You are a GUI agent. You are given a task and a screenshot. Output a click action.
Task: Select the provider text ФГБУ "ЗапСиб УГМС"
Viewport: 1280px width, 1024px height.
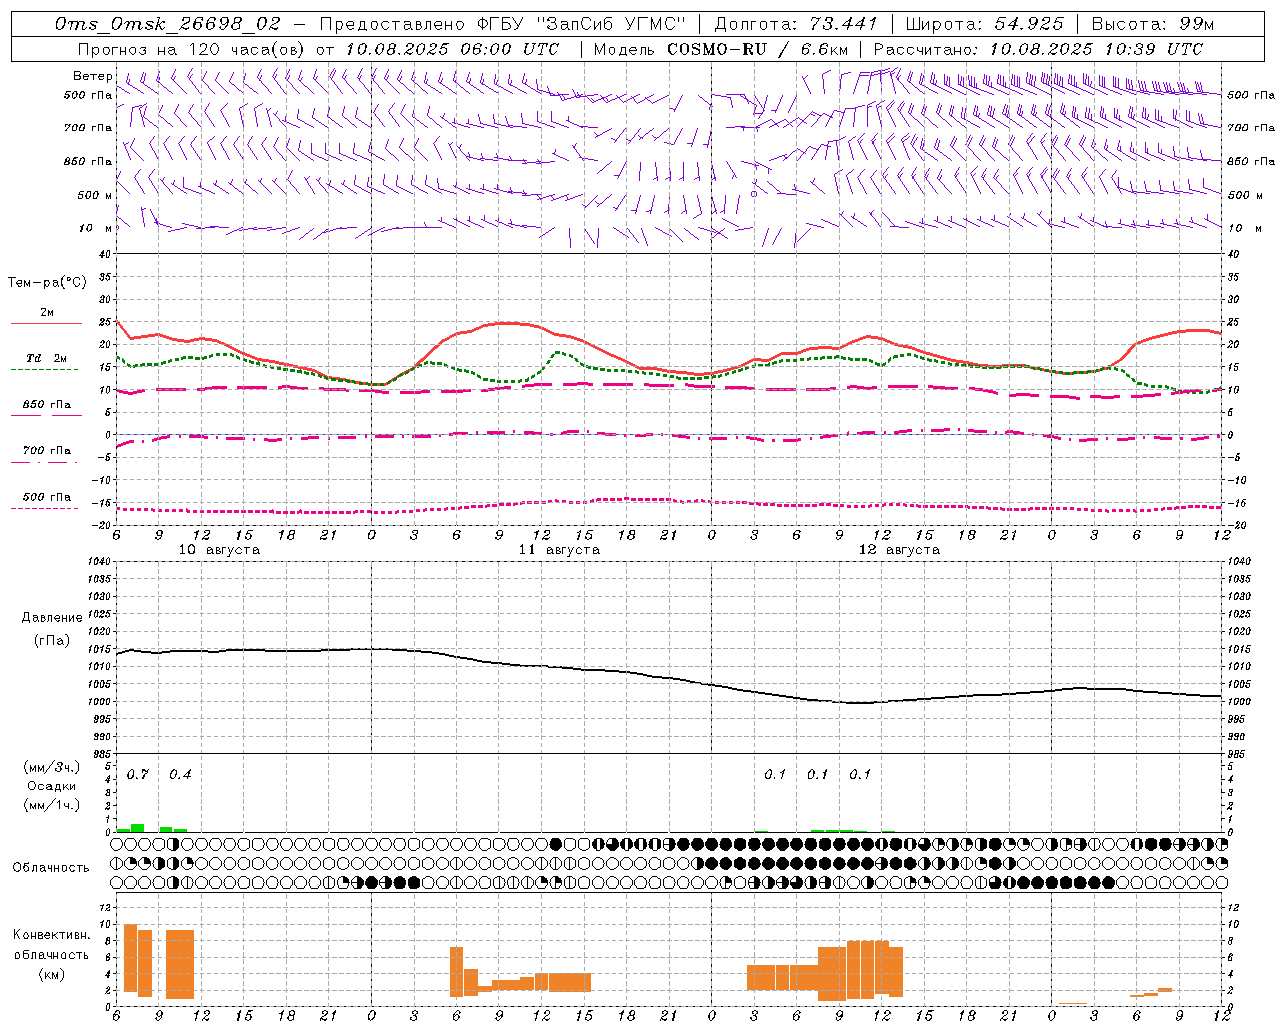point(579,23)
